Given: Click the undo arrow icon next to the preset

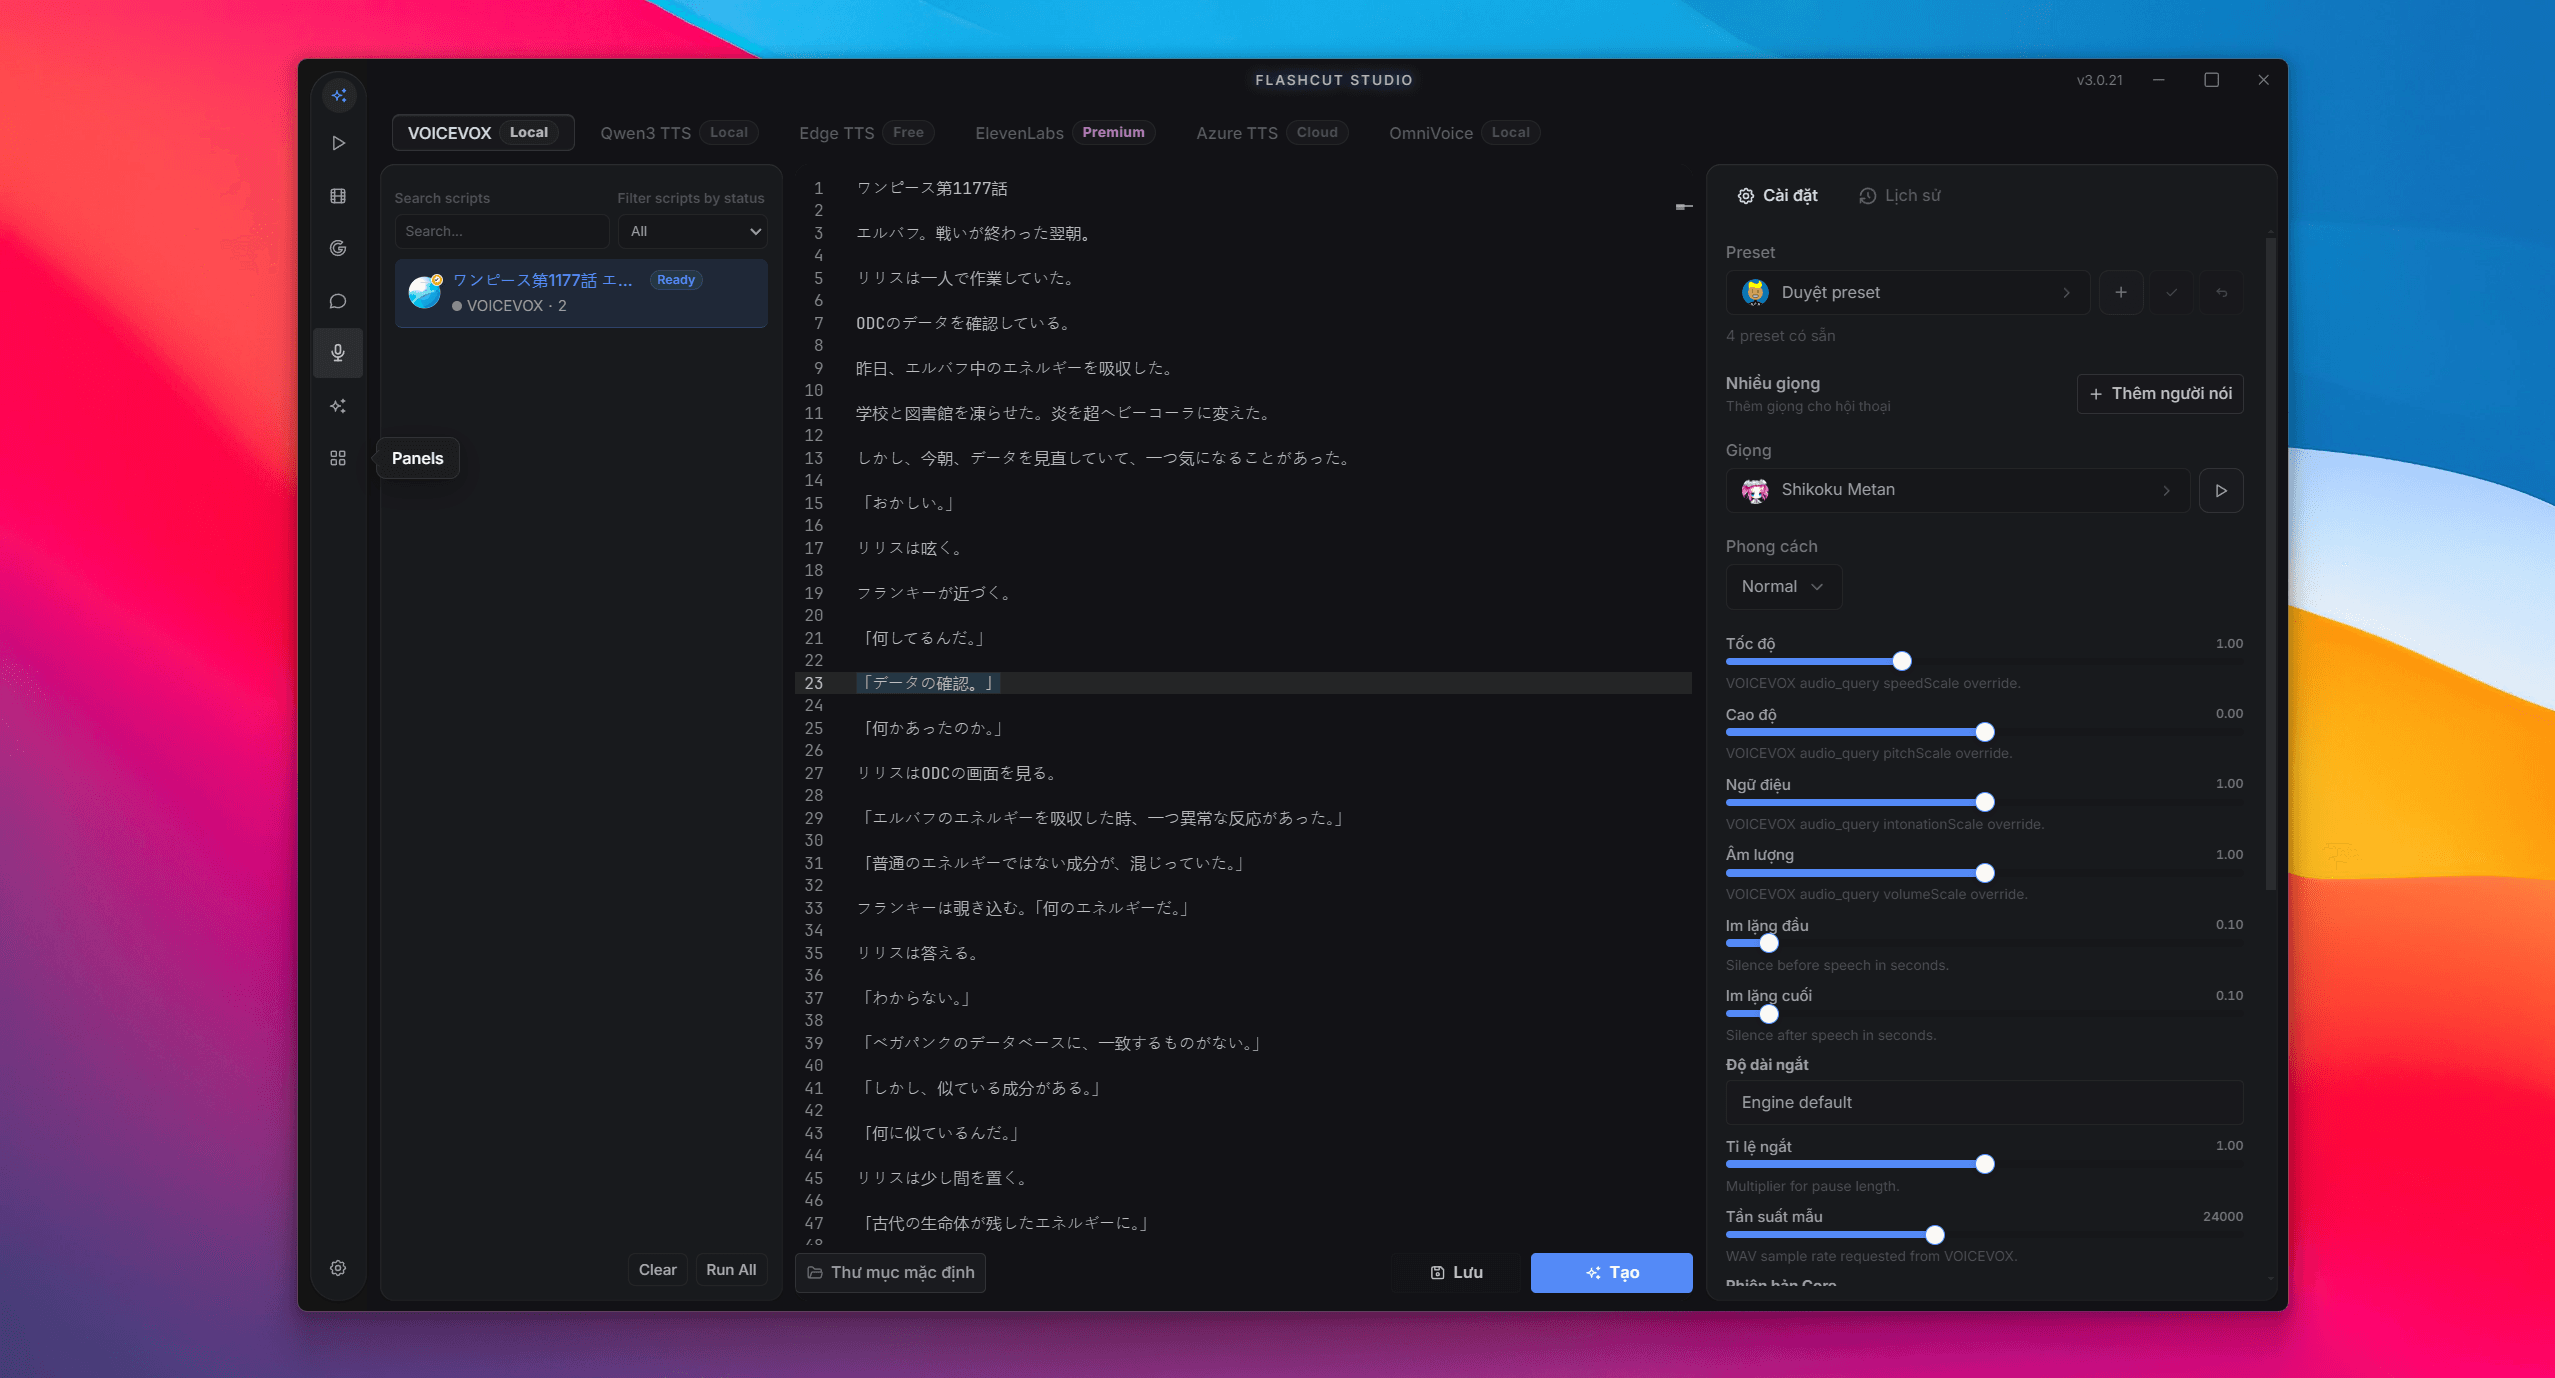Looking at the screenshot, I should coord(2221,292).
